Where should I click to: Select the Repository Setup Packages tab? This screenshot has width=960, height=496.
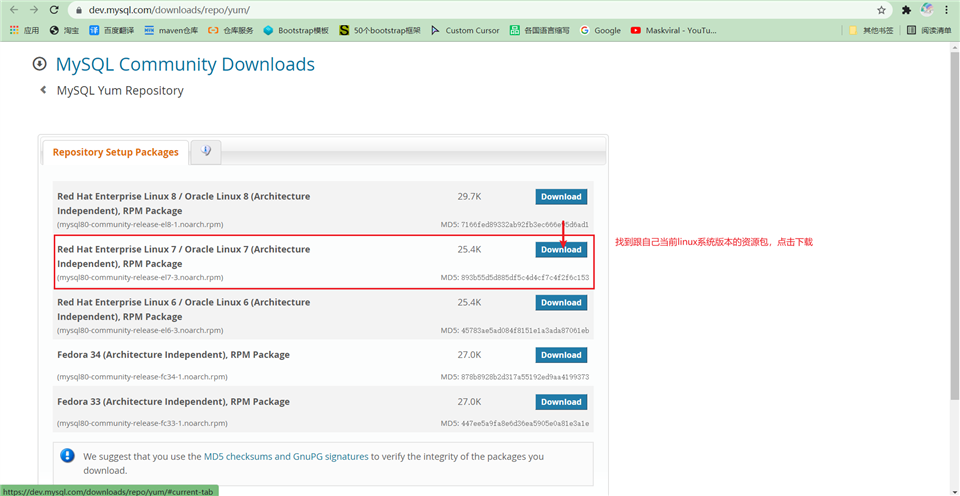(116, 152)
